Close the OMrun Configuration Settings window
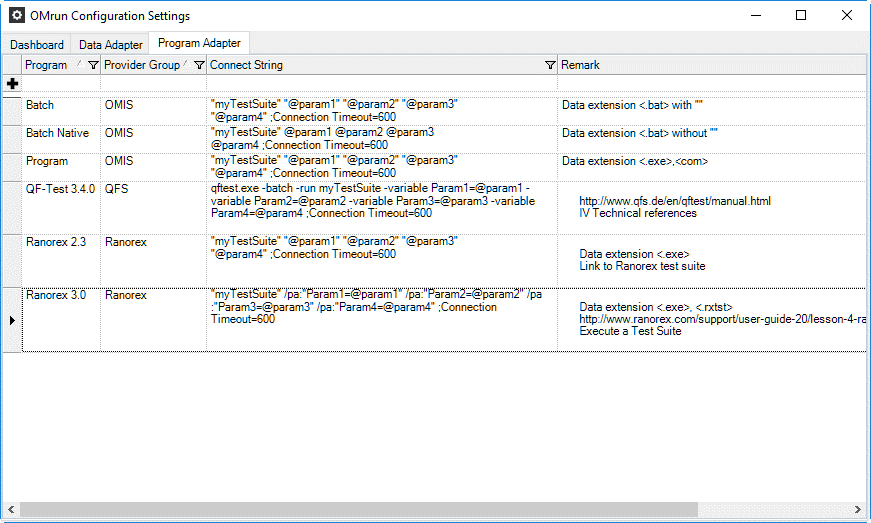 (847, 15)
